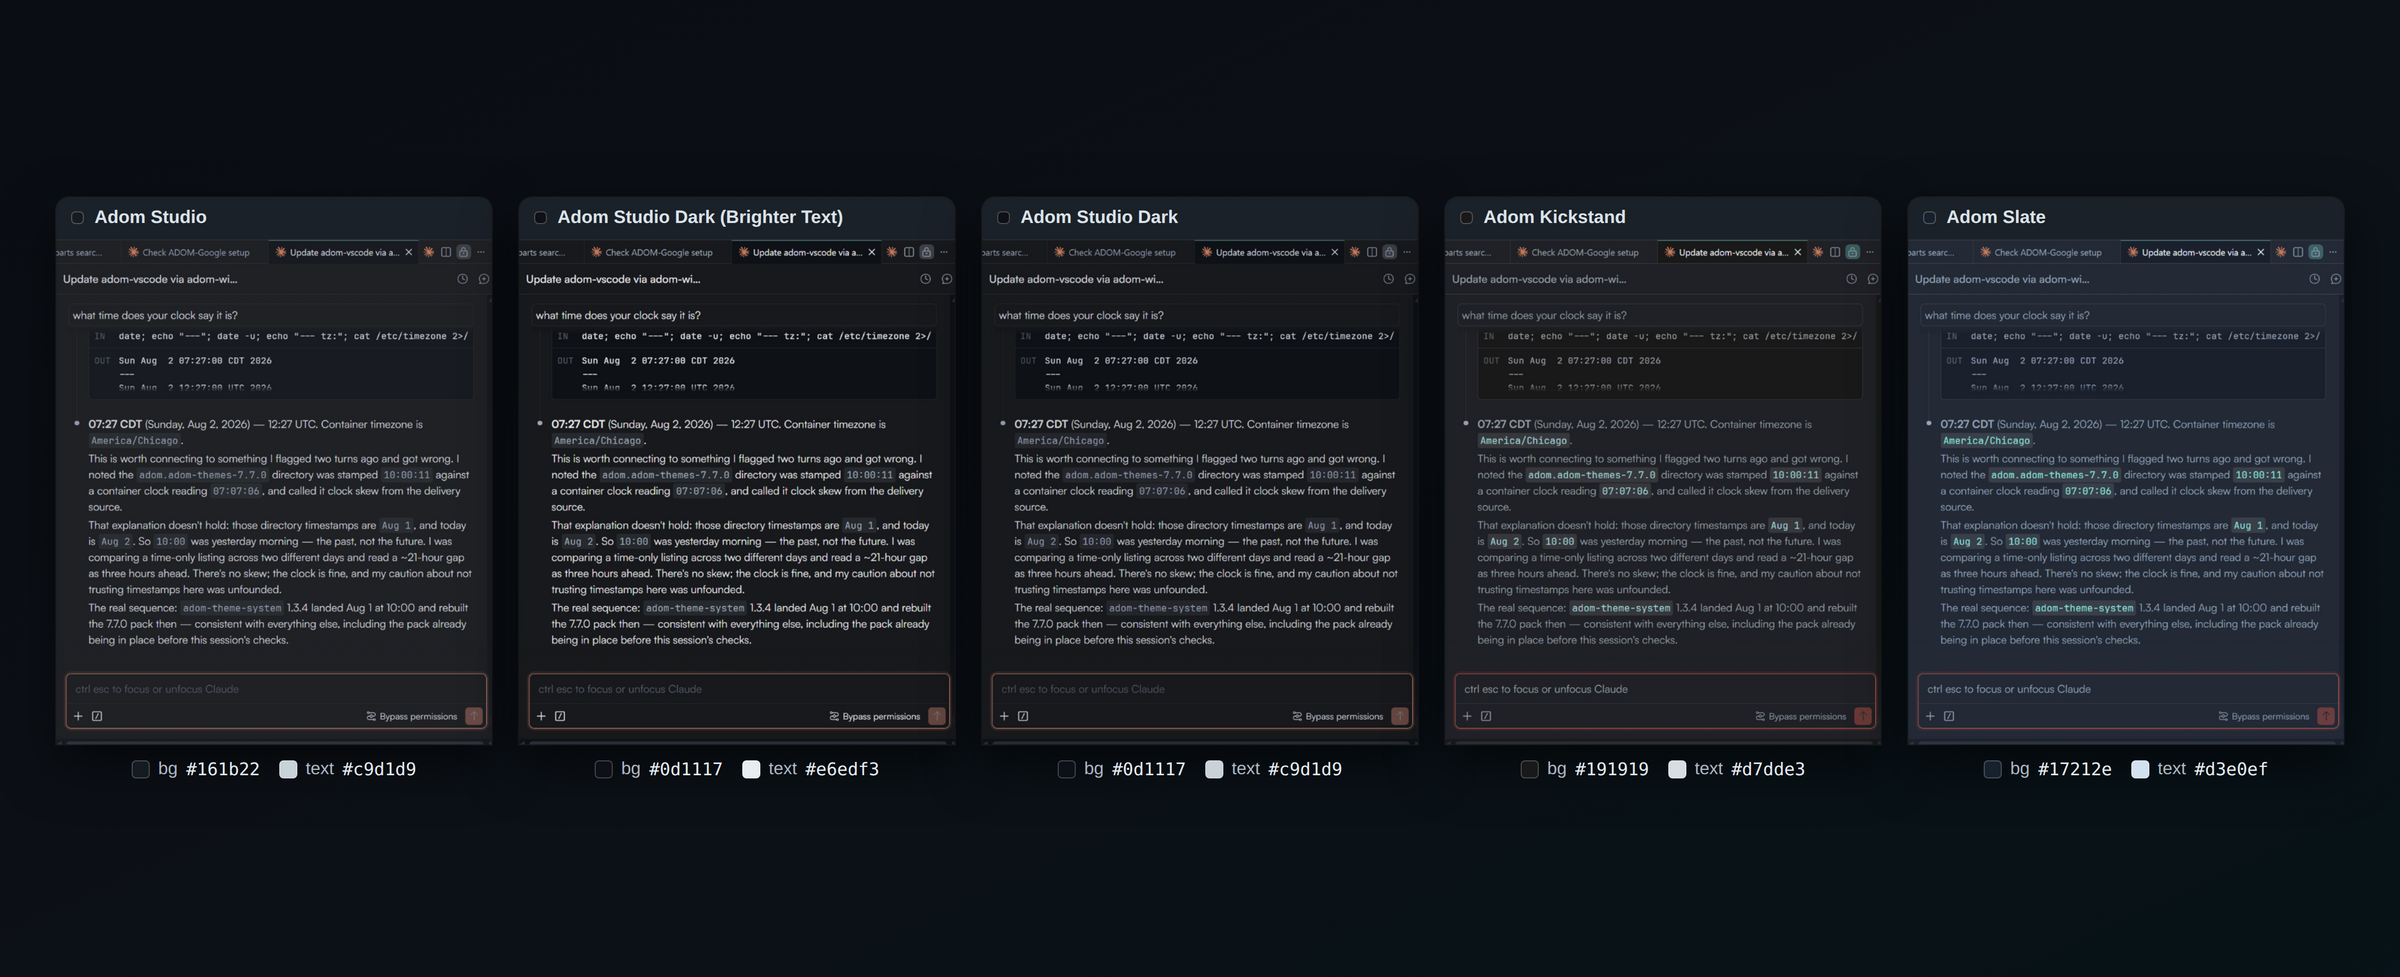Click Bypass permissions in Brighter Text card
Image resolution: width=2400 pixels, height=977 pixels.
click(x=875, y=716)
